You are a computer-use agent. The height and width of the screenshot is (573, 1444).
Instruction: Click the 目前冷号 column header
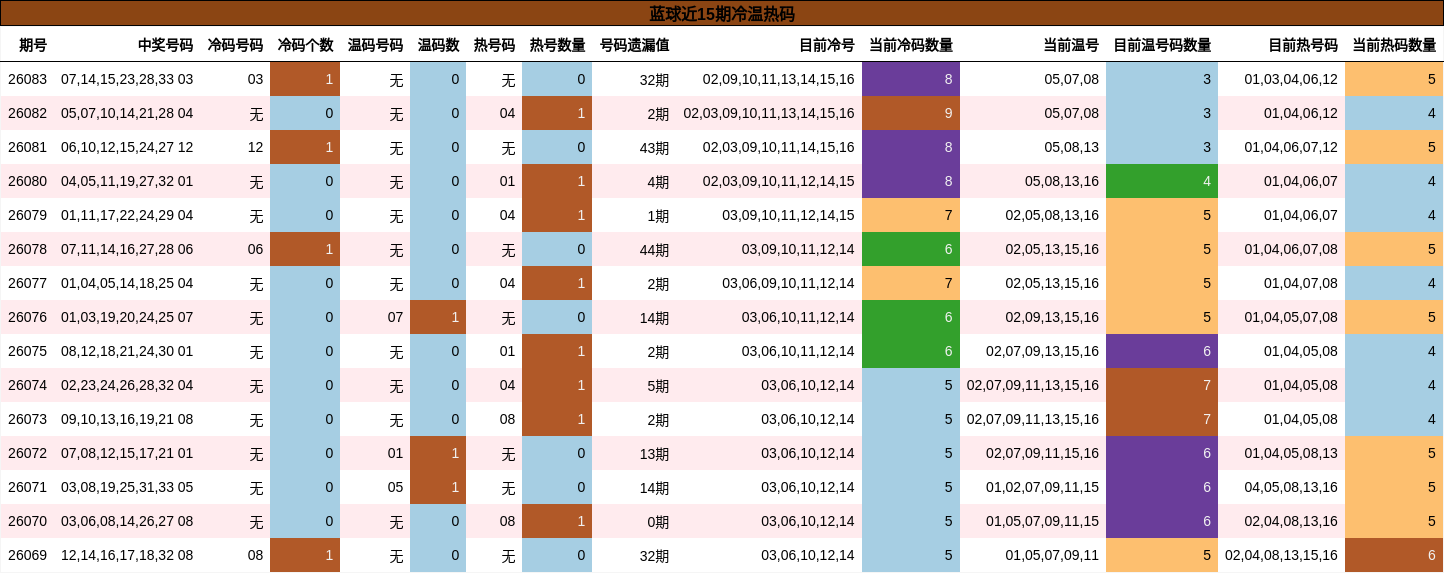(827, 45)
